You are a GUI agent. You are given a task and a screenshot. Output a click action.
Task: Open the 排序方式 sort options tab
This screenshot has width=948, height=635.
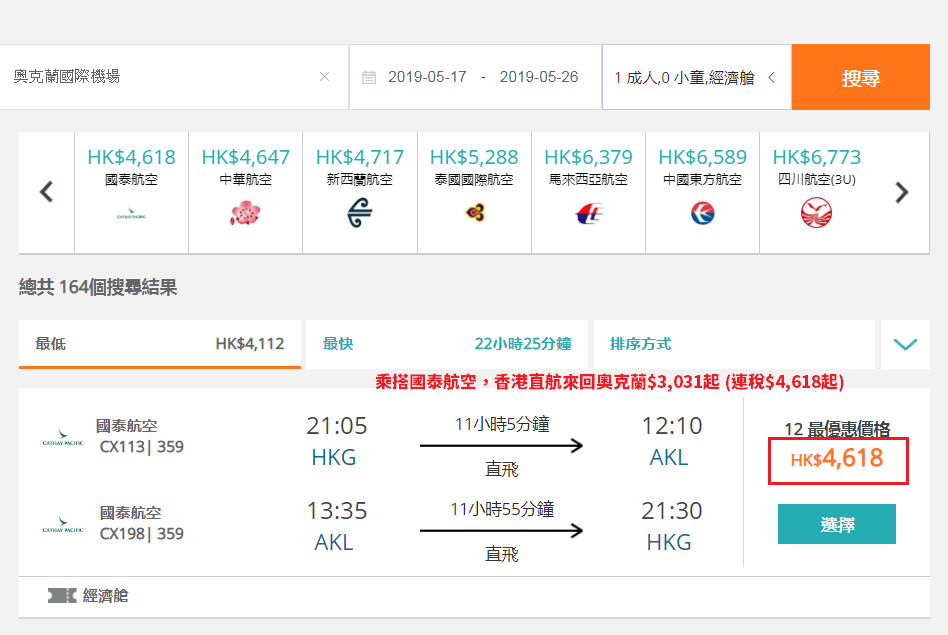[735, 344]
